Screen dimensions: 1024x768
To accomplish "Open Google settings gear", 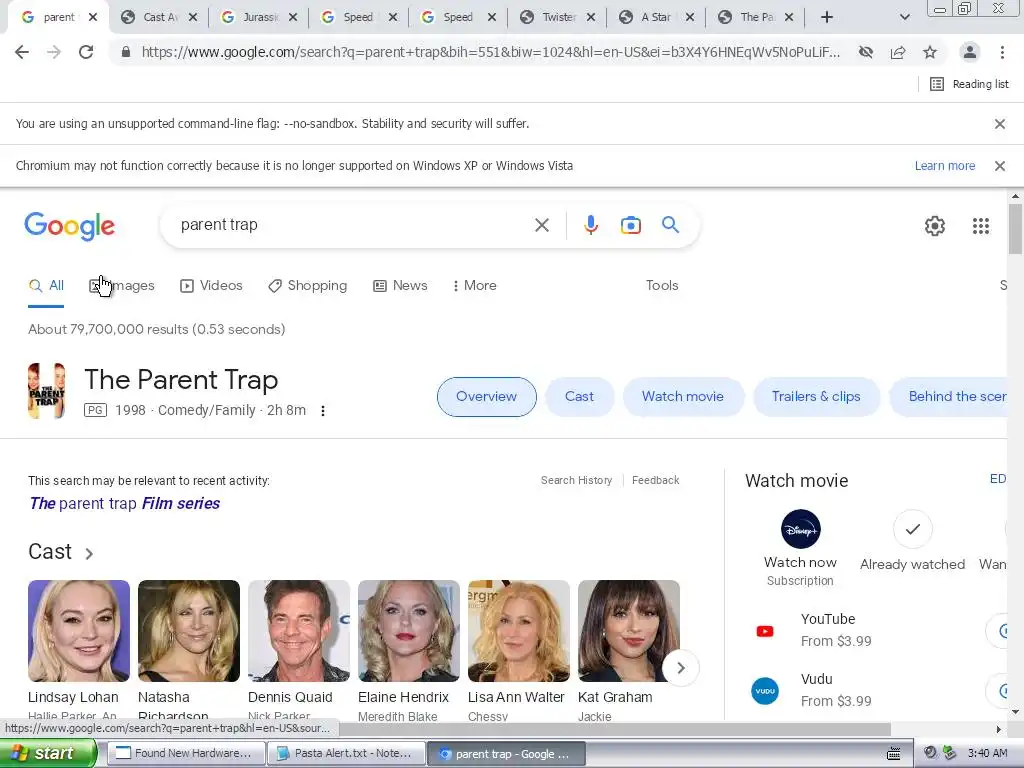I will click(x=935, y=226).
